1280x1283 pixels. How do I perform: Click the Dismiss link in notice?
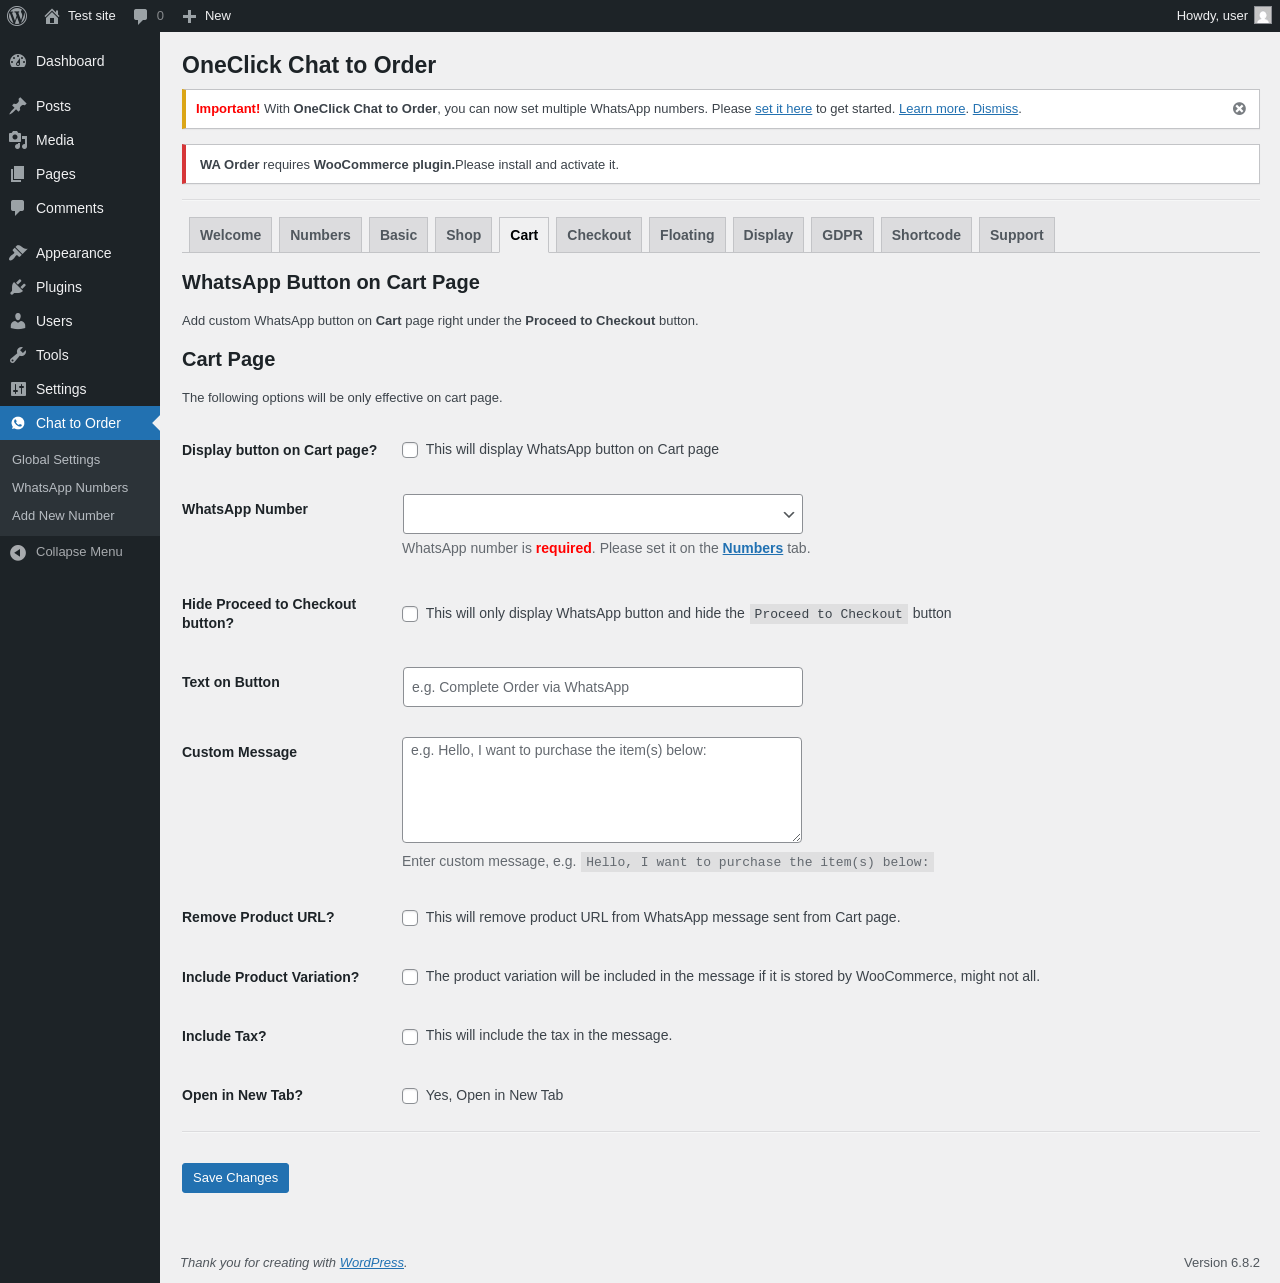pyautogui.click(x=995, y=109)
